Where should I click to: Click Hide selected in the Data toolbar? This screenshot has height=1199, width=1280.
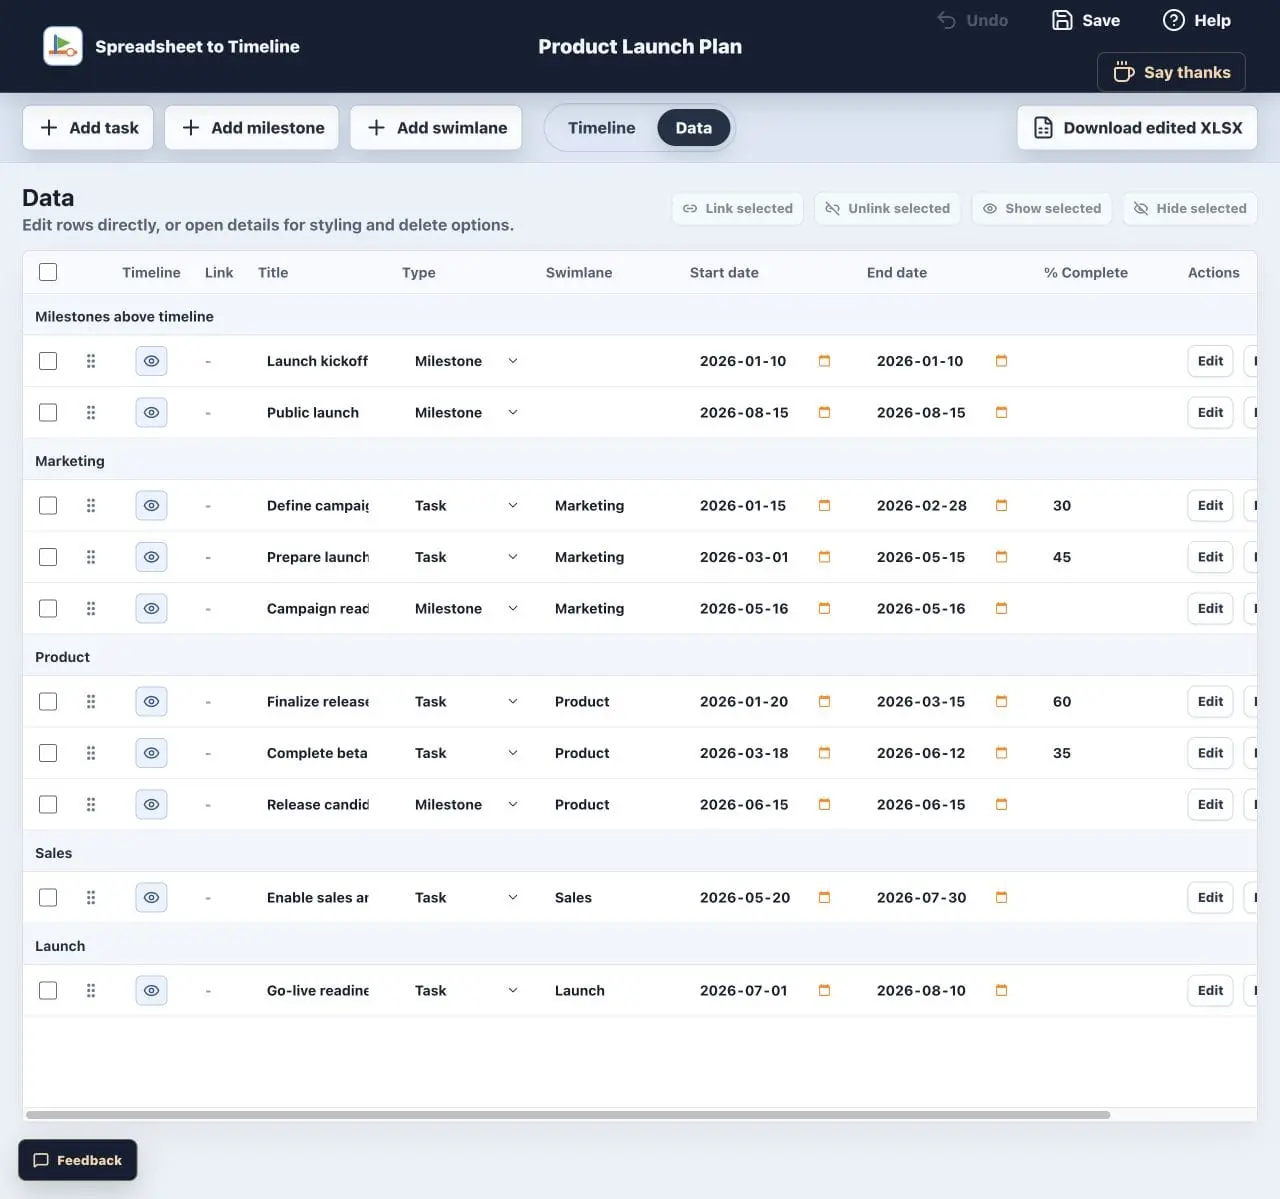(1190, 208)
